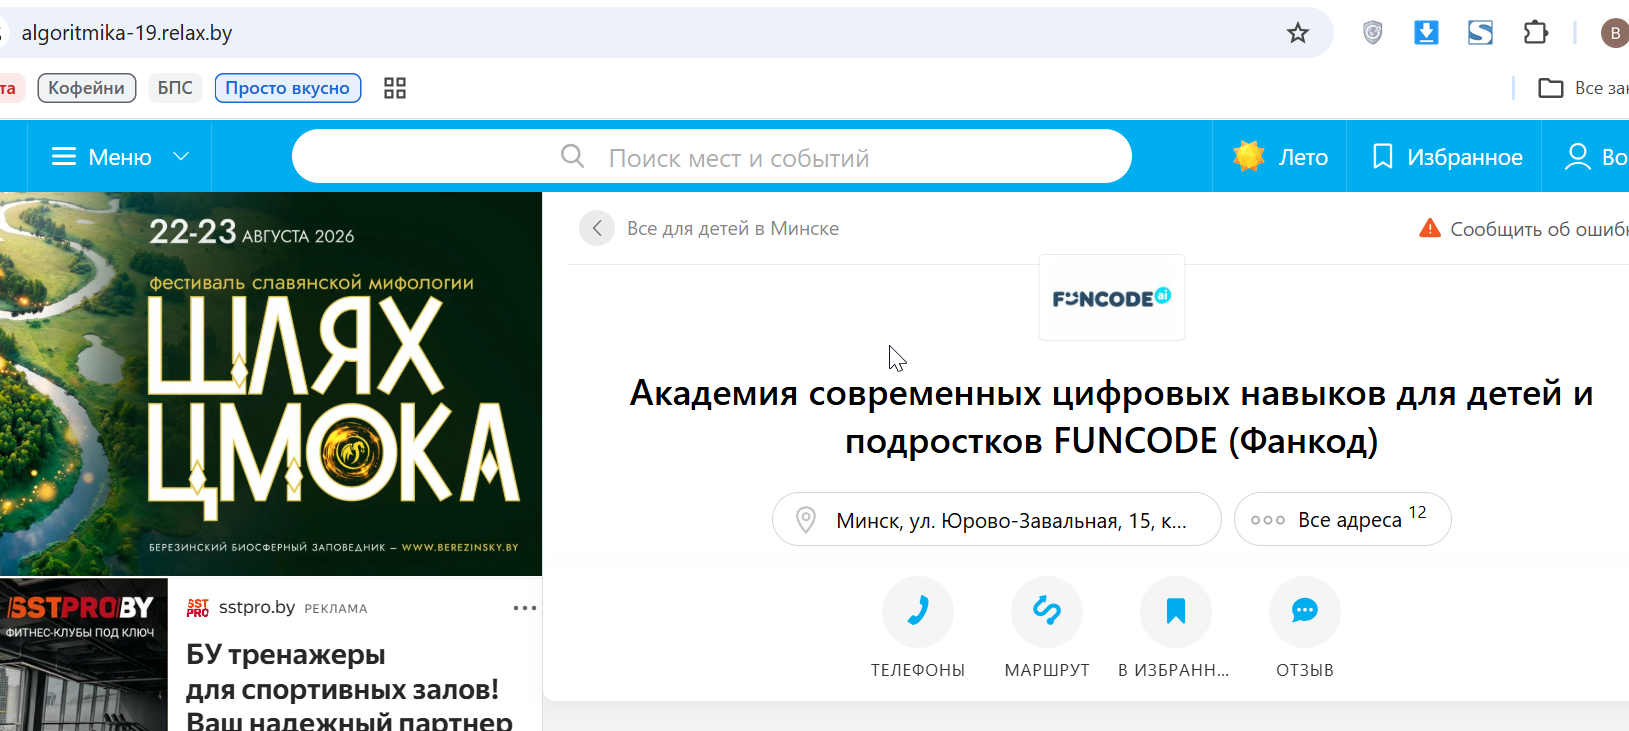The image size is (1629, 731).
Task: Show all 12 addresses with Все адреса
Action: [x=1343, y=519]
